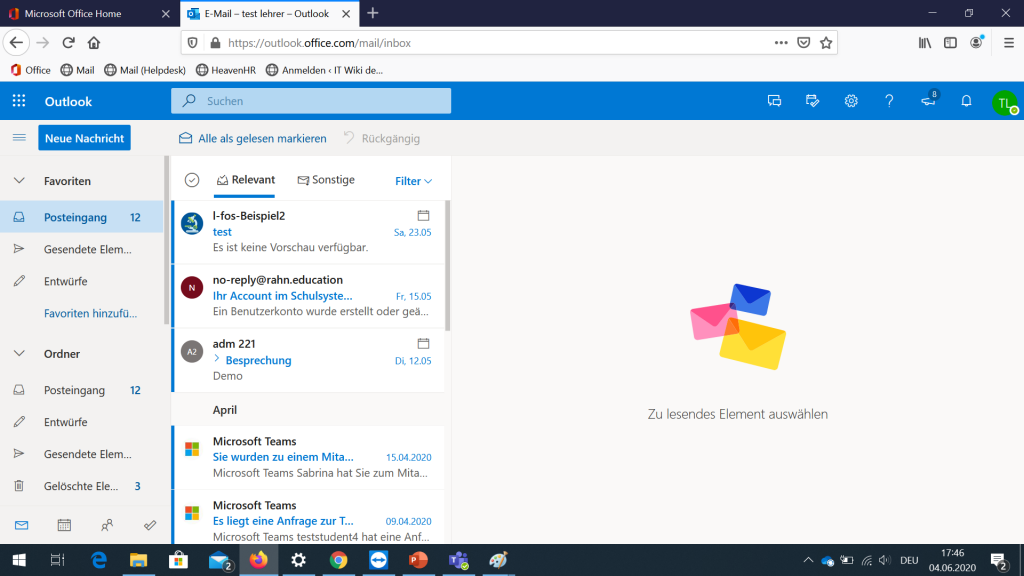The width and height of the screenshot is (1024, 576).
Task: Open the TL account avatar menu
Action: [1004, 103]
